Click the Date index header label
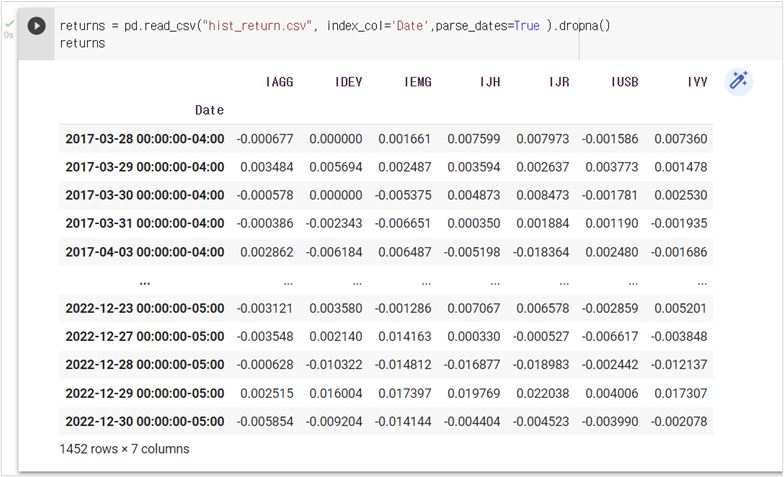 208,110
